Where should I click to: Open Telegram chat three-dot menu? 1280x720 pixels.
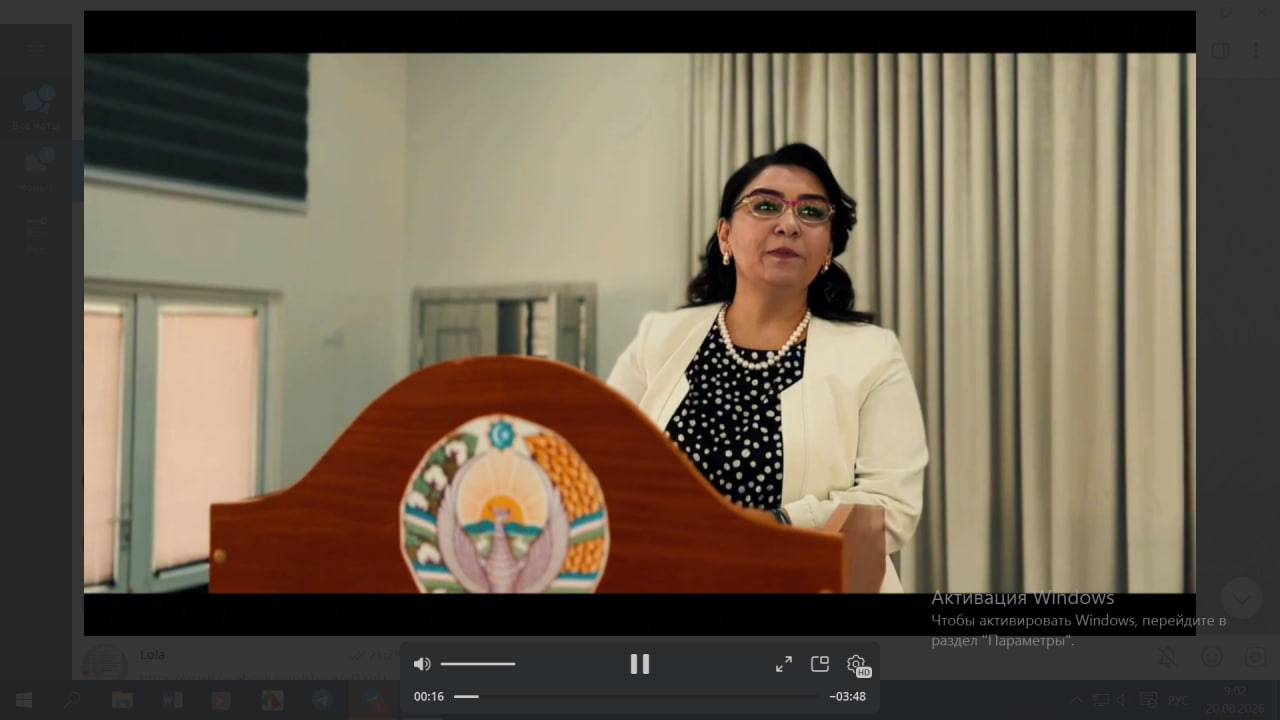[x=1257, y=50]
